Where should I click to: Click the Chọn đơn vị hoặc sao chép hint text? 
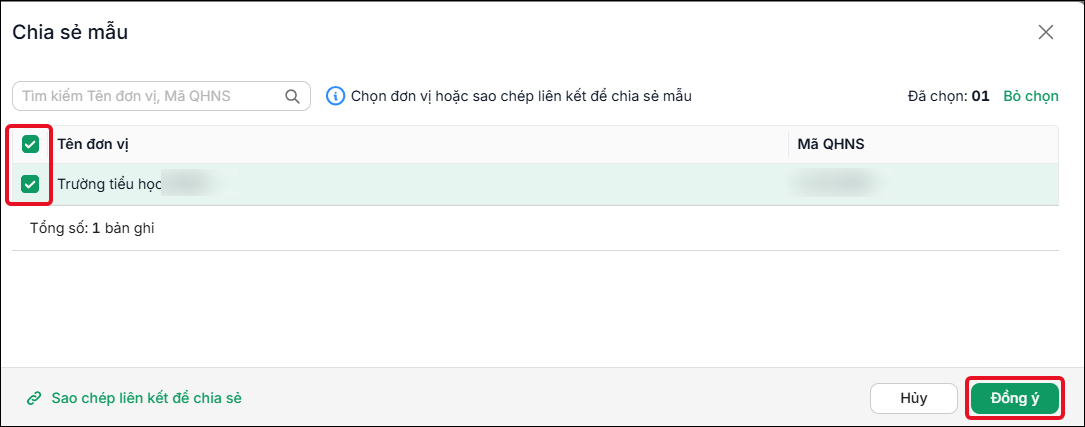click(521, 96)
